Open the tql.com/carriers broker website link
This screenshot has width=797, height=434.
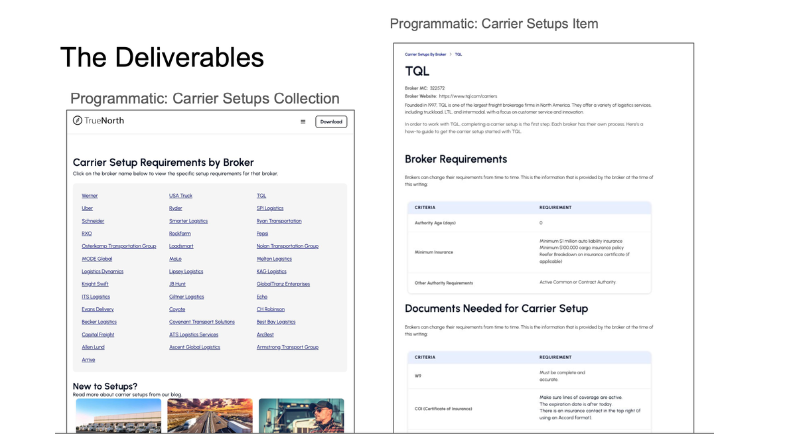(468, 96)
